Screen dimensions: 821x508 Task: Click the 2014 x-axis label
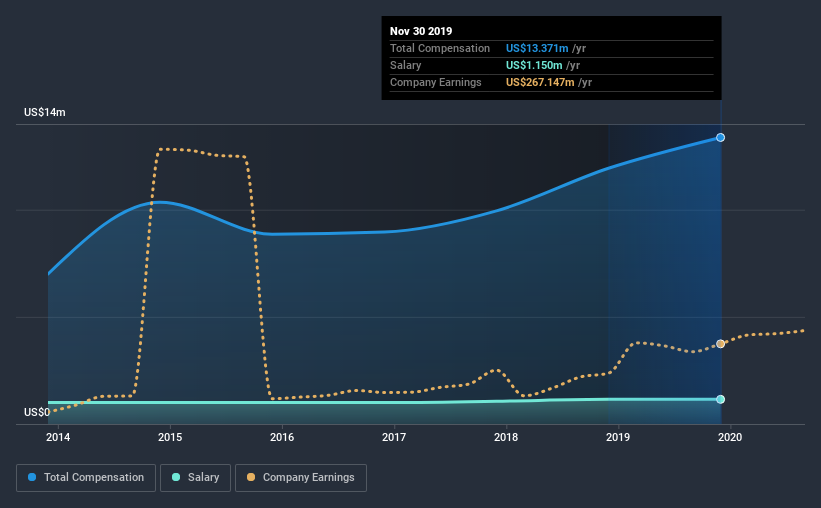[x=58, y=437]
